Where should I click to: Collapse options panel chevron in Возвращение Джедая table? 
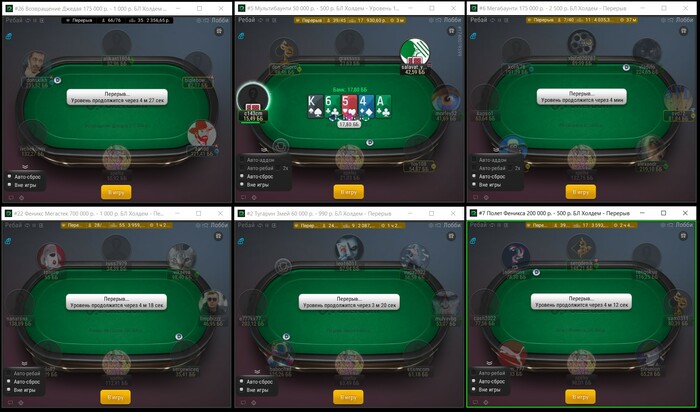pos(25,166)
